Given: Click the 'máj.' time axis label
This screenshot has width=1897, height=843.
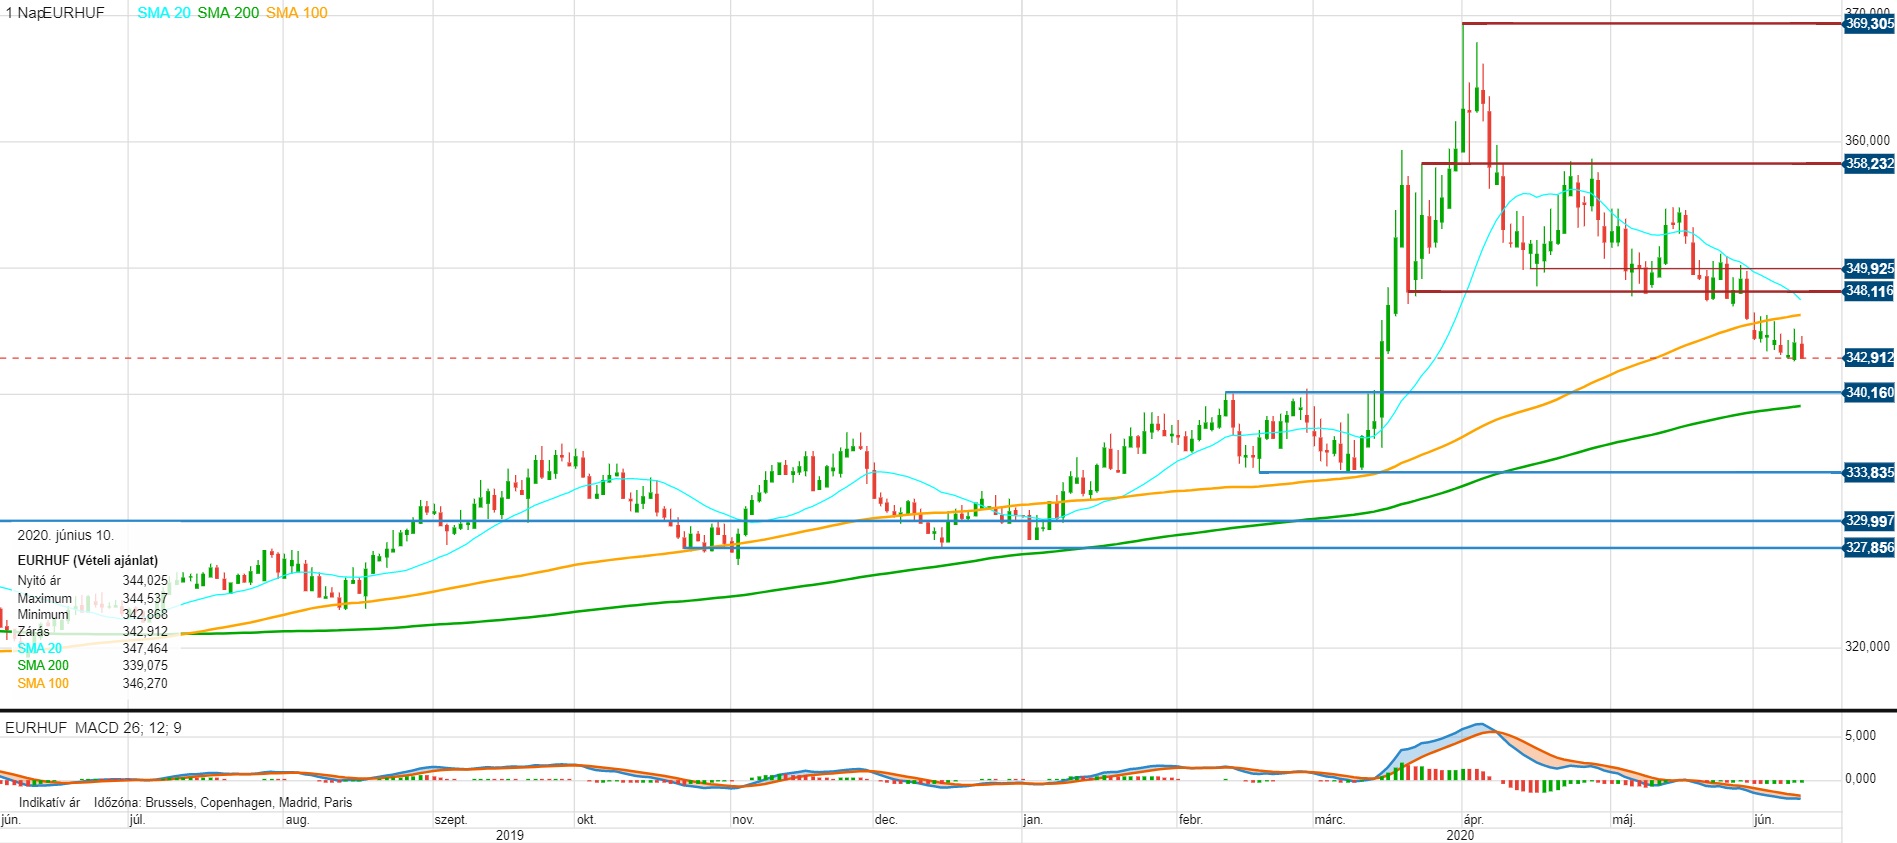Looking at the screenshot, I should pos(1623,820).
